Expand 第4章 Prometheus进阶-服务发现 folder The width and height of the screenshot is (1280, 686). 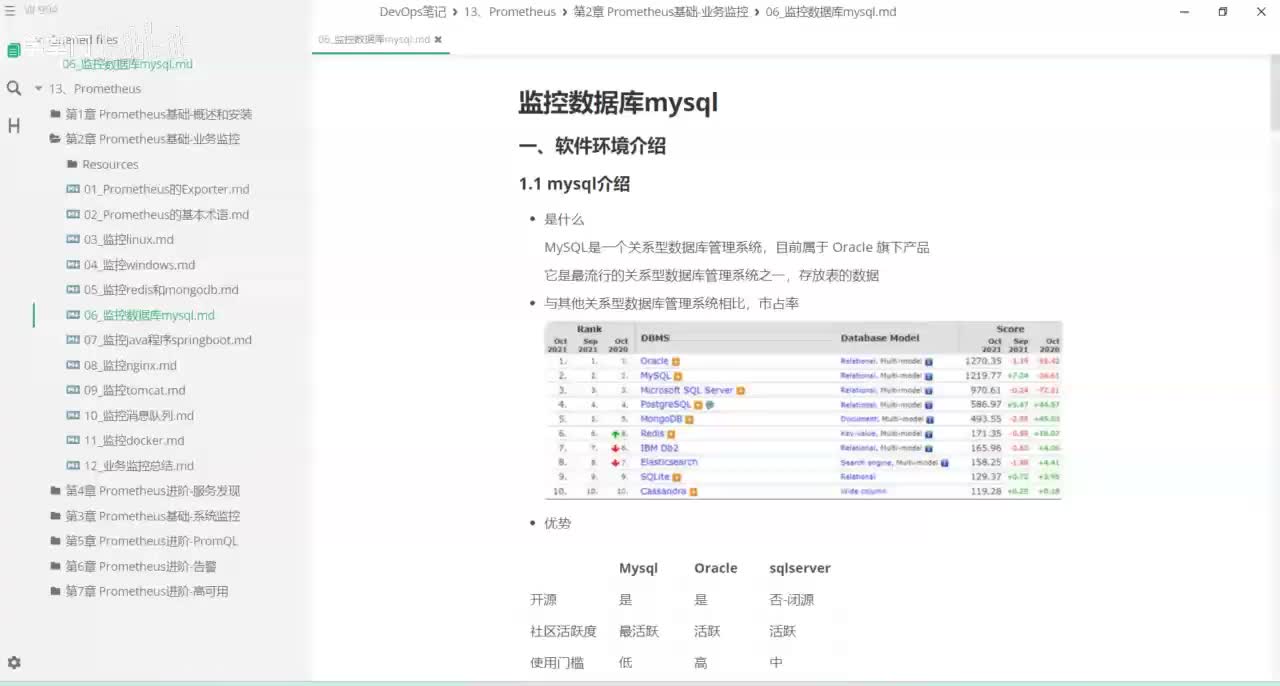[153, 491]
